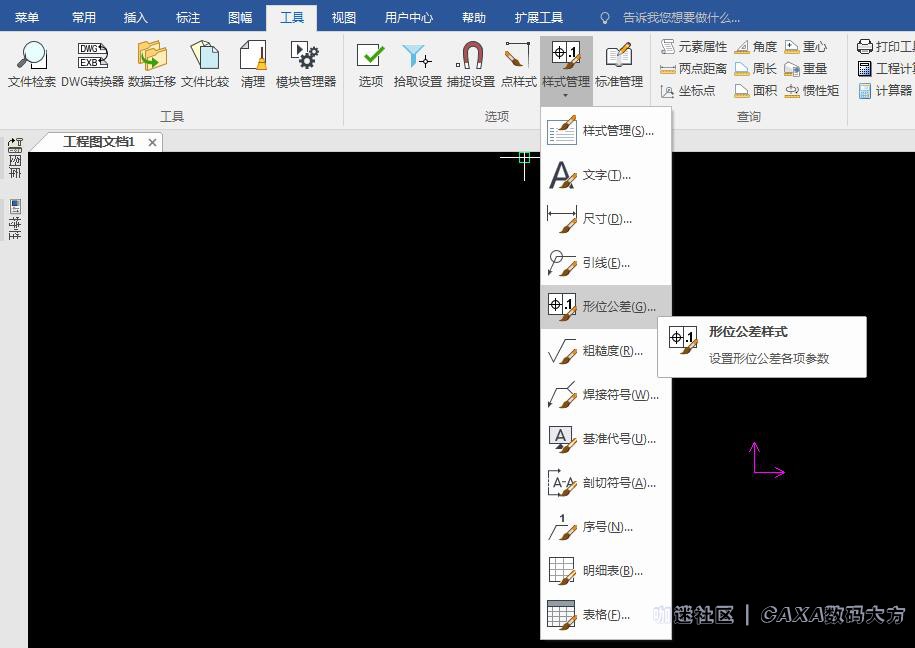
Task: Open the 视图 ribbon tab
Action: tap(343, 18)
